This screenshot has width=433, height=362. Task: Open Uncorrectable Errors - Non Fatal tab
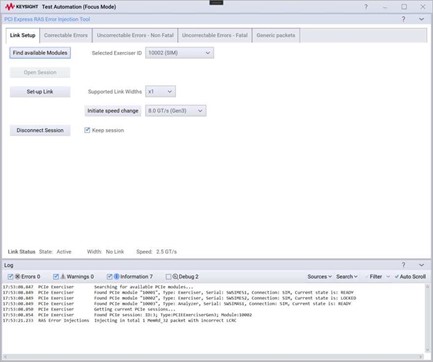135,35
